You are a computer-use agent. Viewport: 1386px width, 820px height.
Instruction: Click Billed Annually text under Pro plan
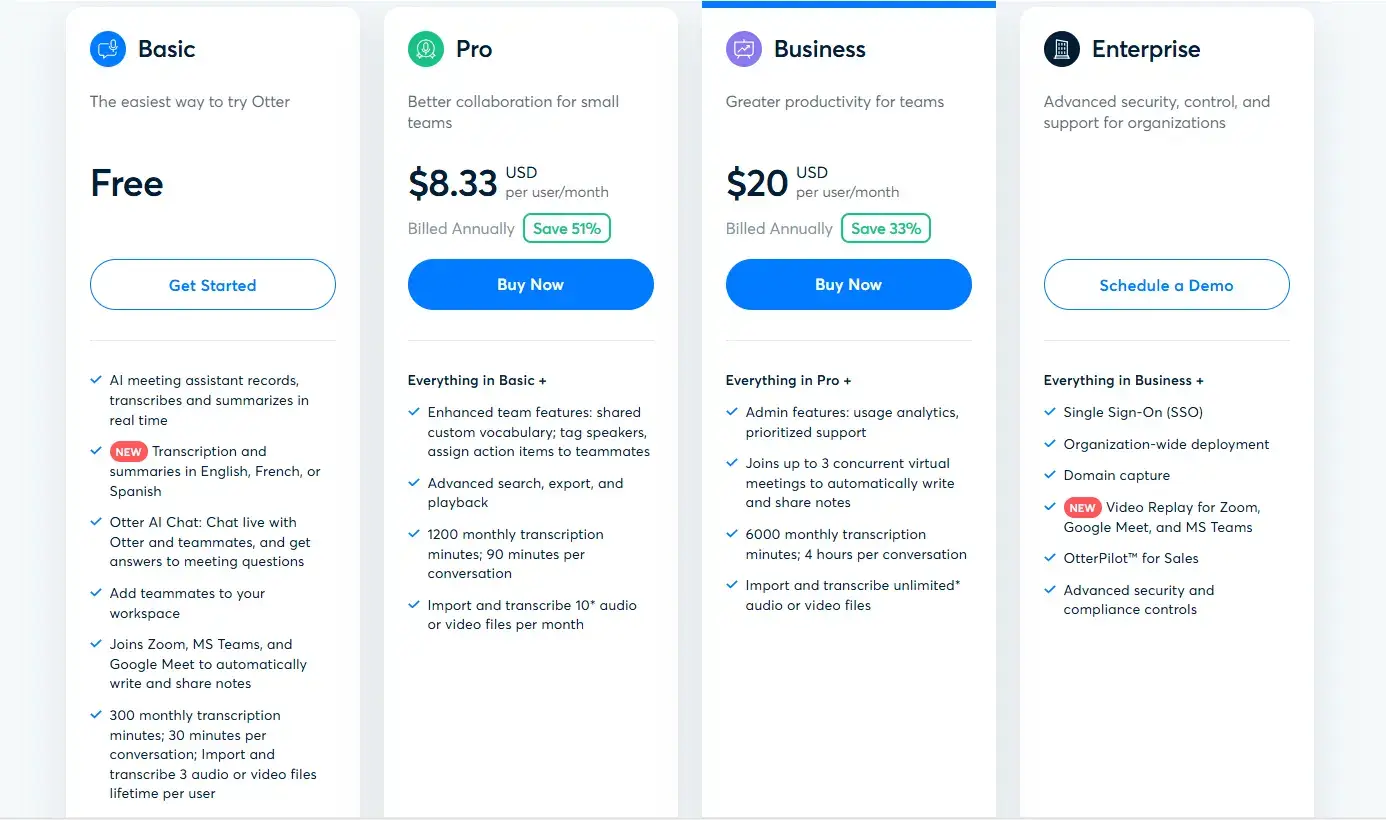pos(461,228)
